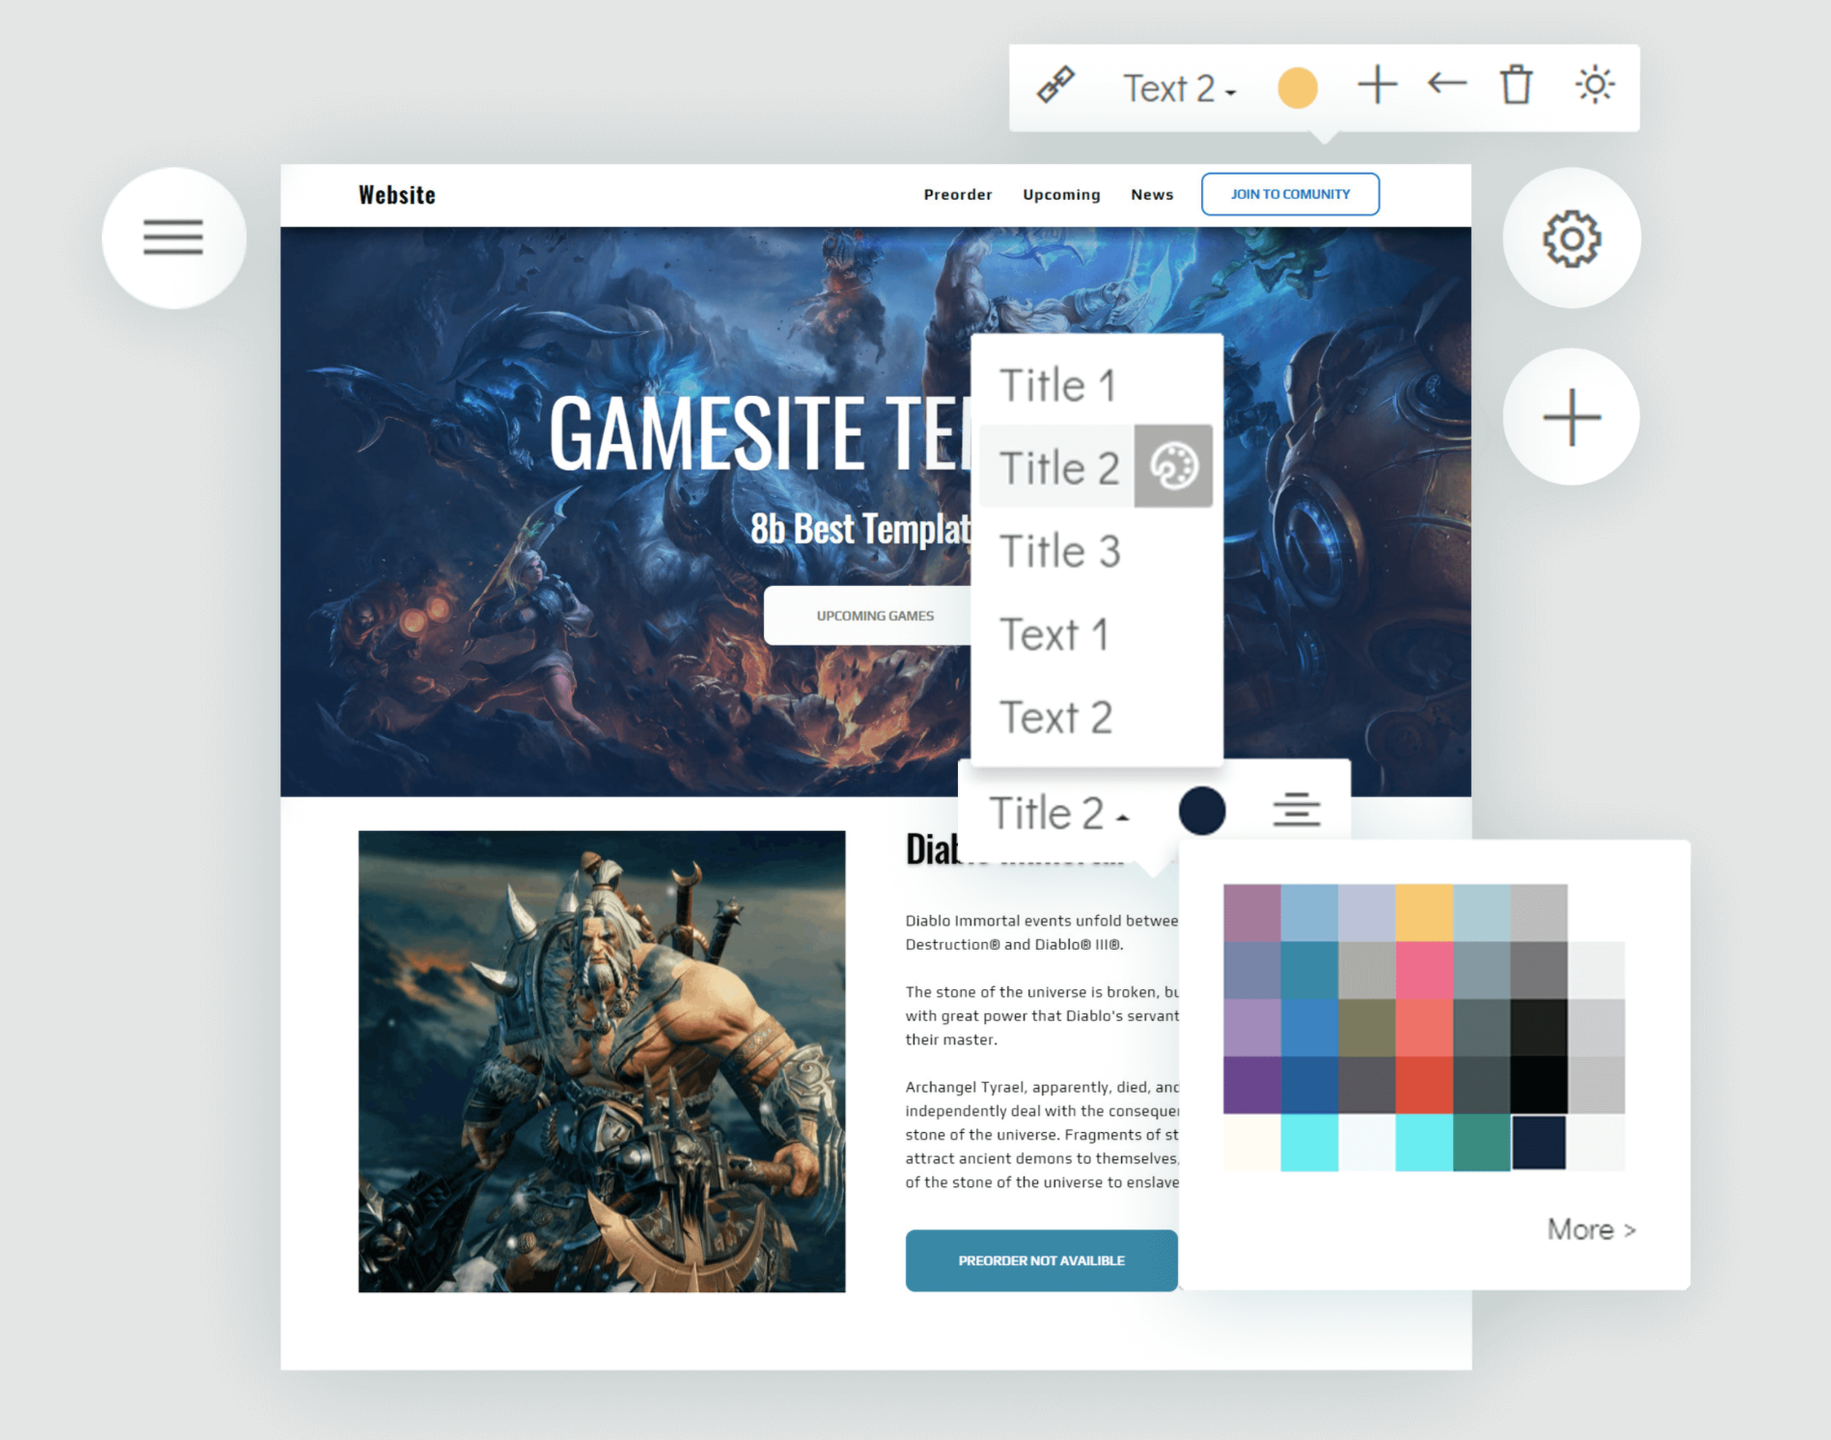
Task: Open the News nav link
Action: [1152, 194]
